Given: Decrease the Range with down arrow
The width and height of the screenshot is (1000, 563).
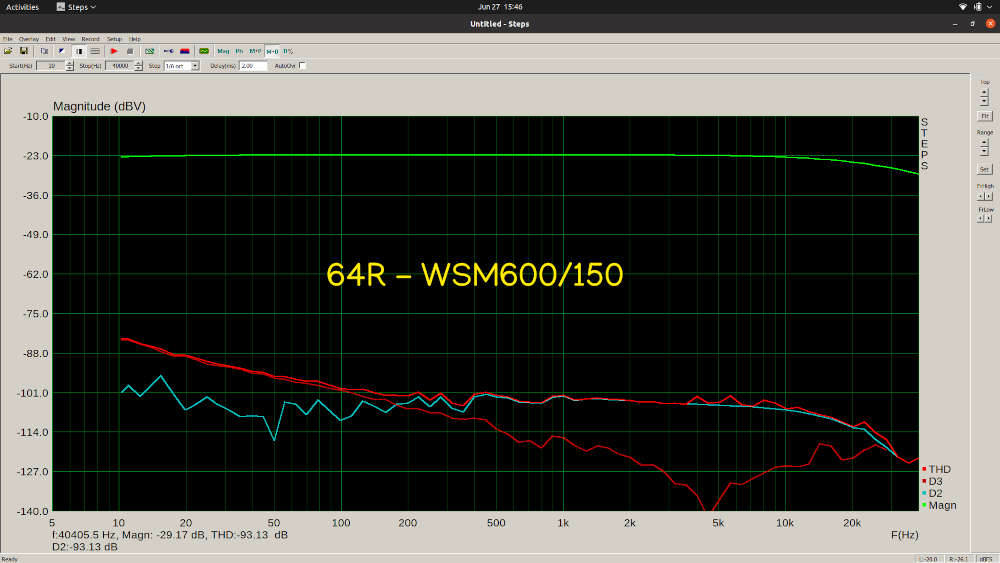Looking at the screenshot, I should (984, 151).
